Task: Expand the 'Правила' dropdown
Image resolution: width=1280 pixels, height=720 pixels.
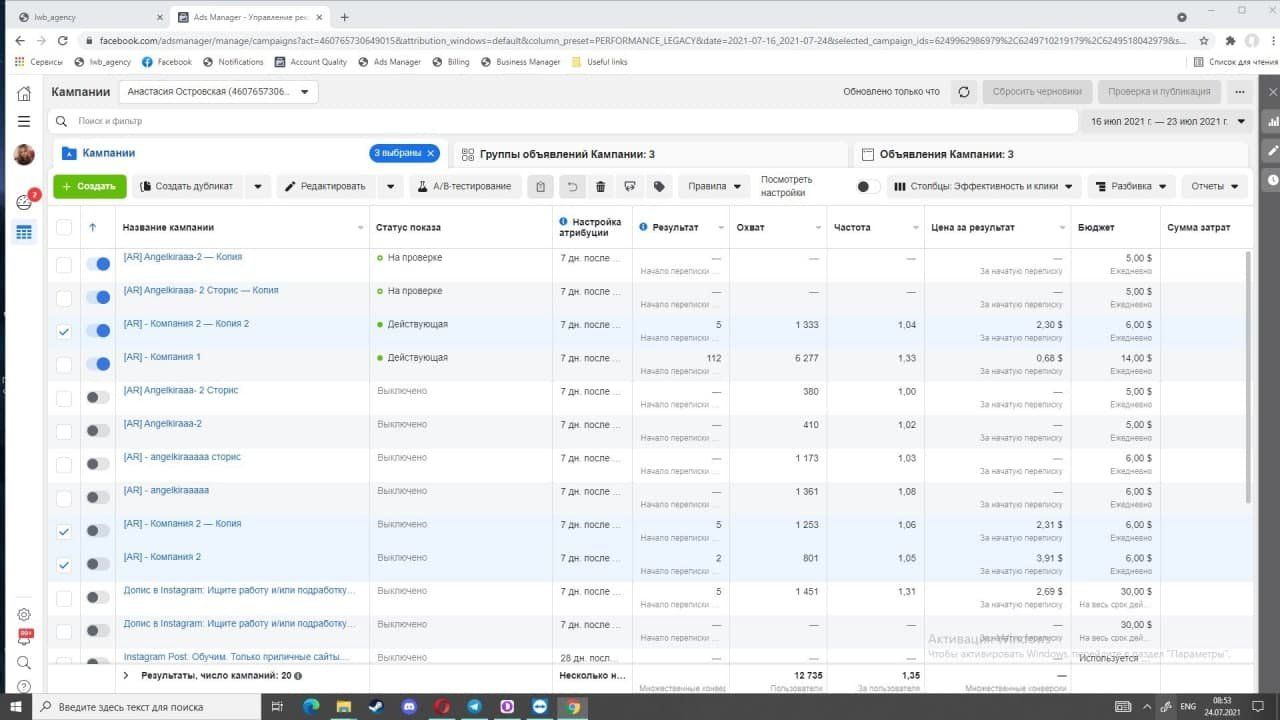Action: click(714, 186)
